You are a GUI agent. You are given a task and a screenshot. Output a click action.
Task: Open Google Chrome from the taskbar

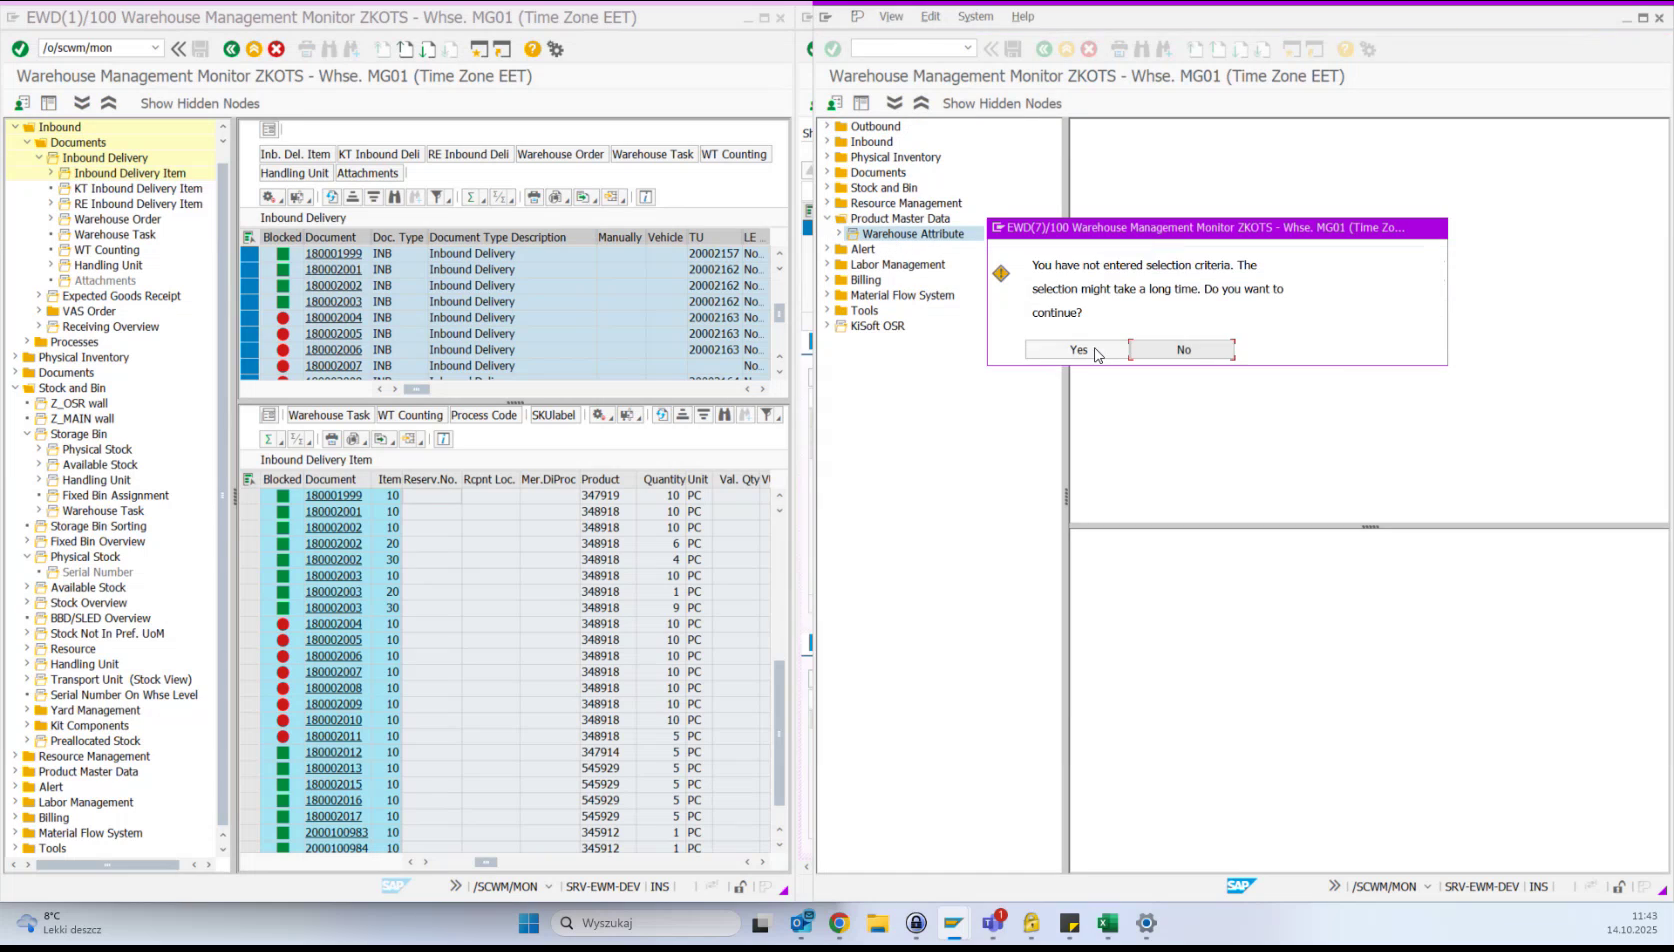839,923
